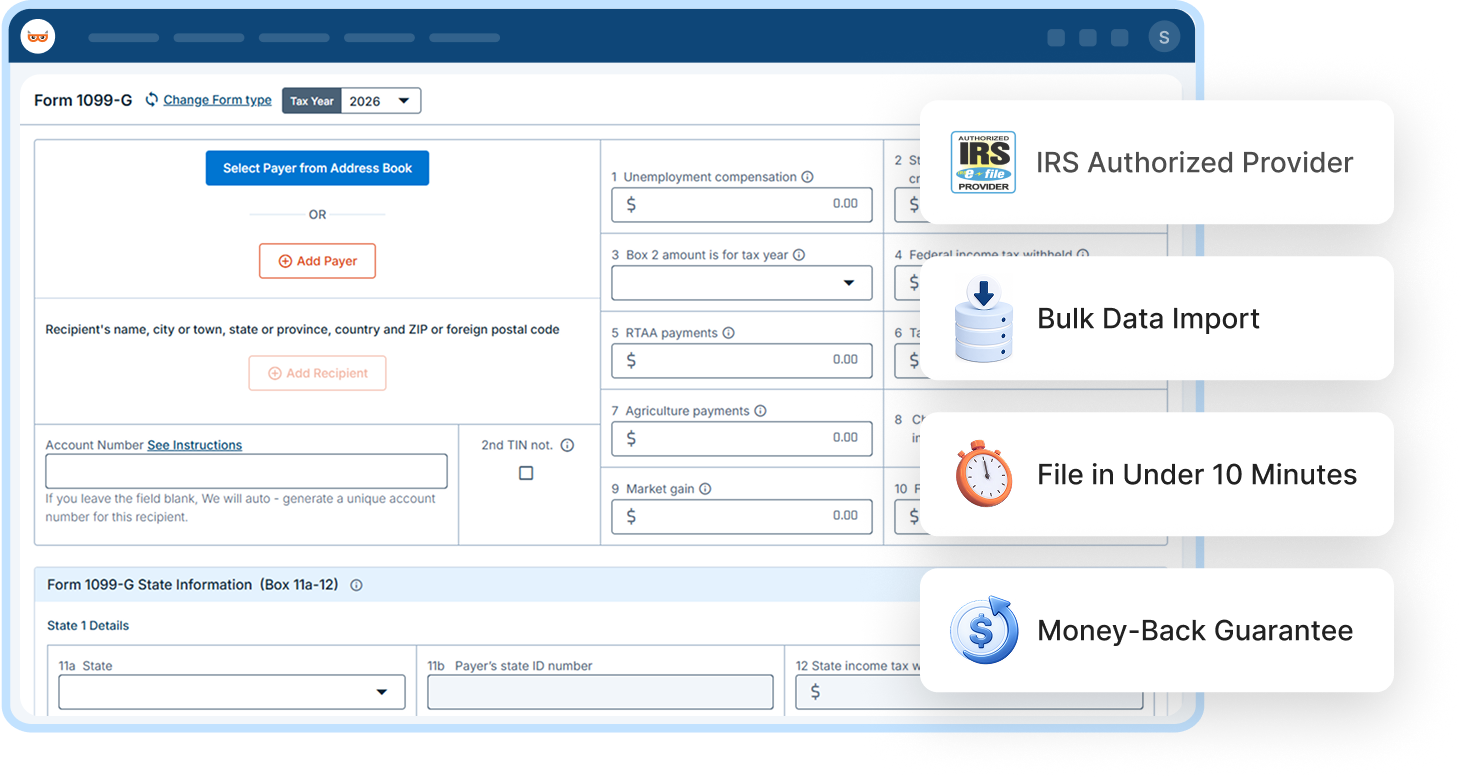Open the See Instructions link
The image size is (1462, 778).
pos(194,445)
